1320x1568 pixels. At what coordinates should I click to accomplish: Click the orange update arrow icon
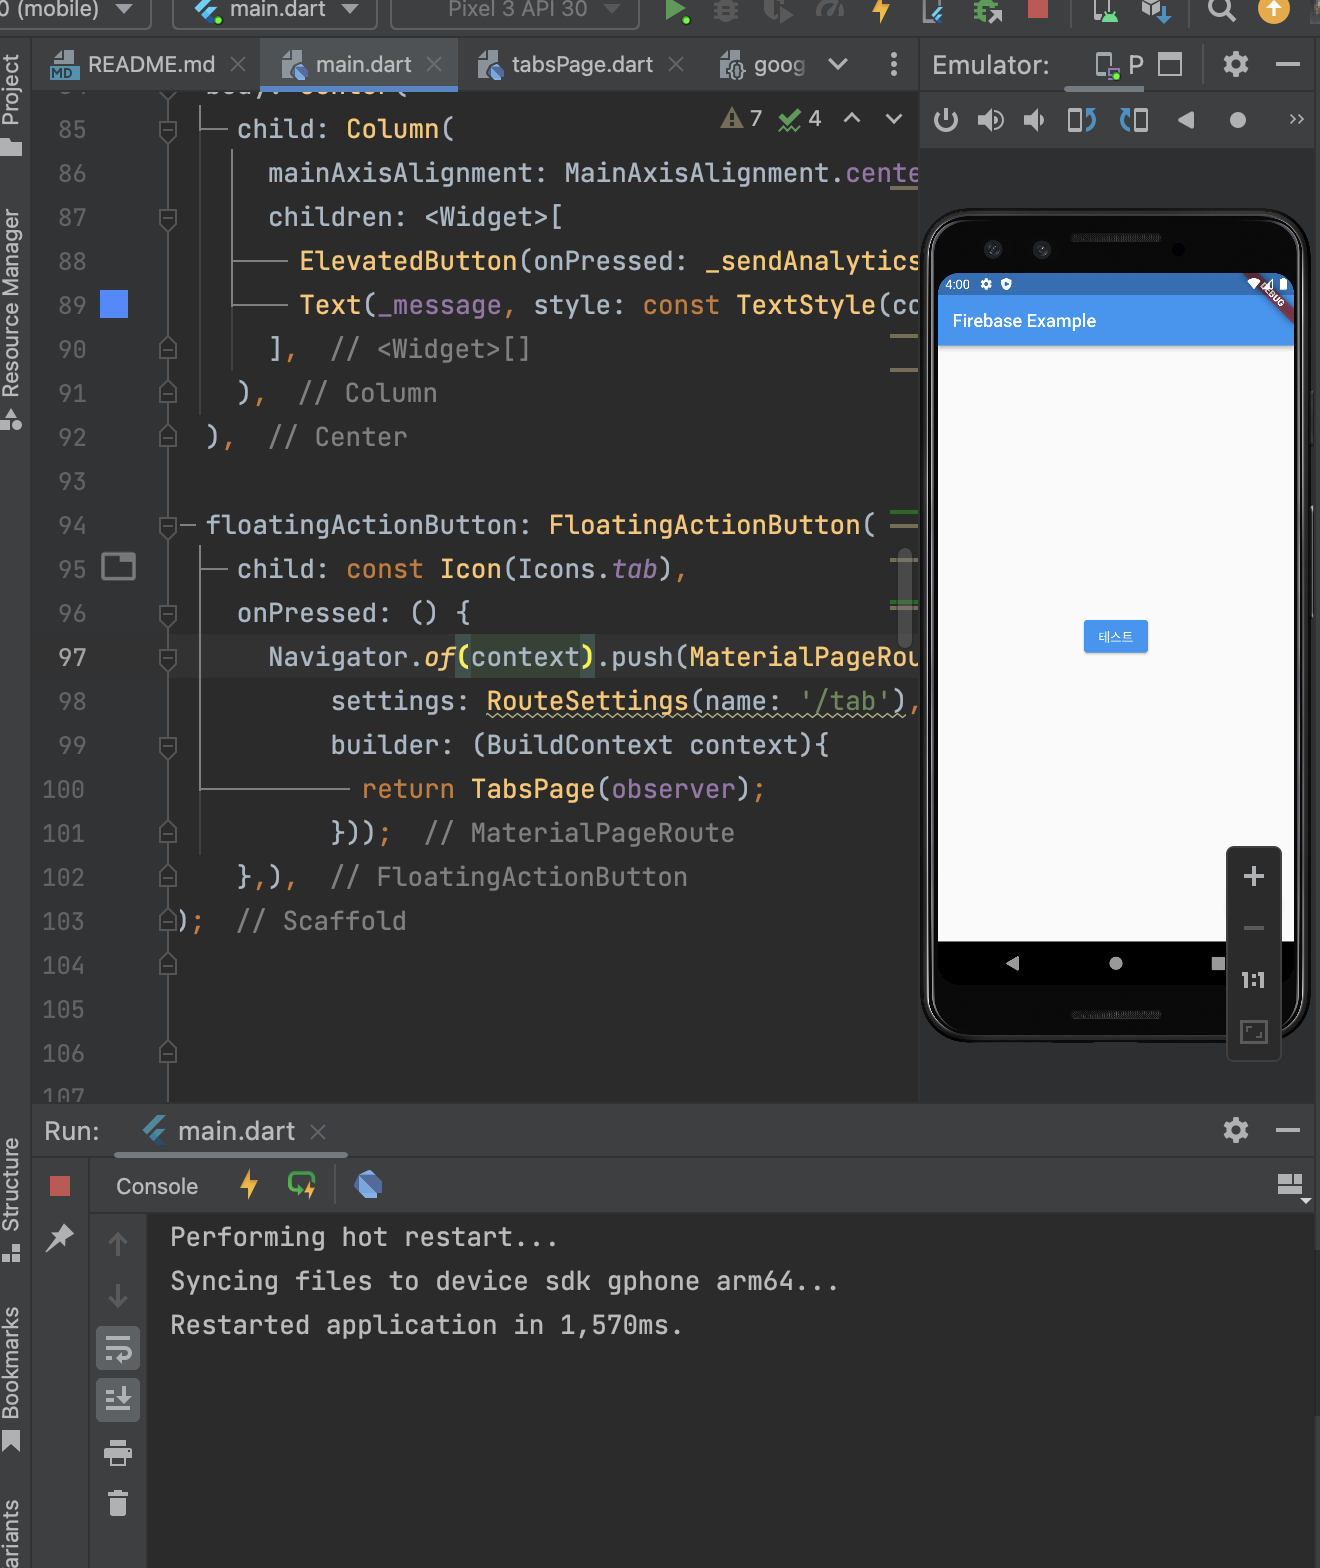[x=1273, y=10]
